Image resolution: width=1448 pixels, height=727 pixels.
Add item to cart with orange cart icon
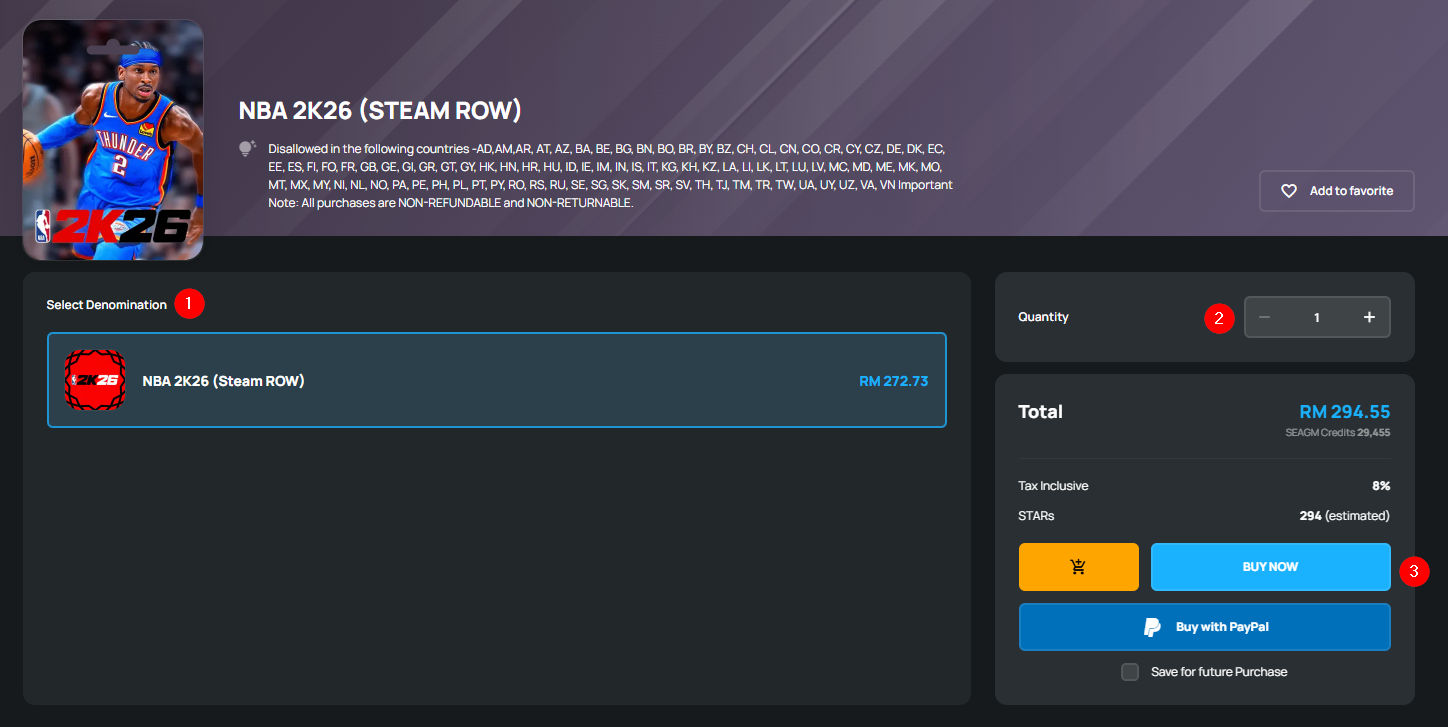(1078, 567)
